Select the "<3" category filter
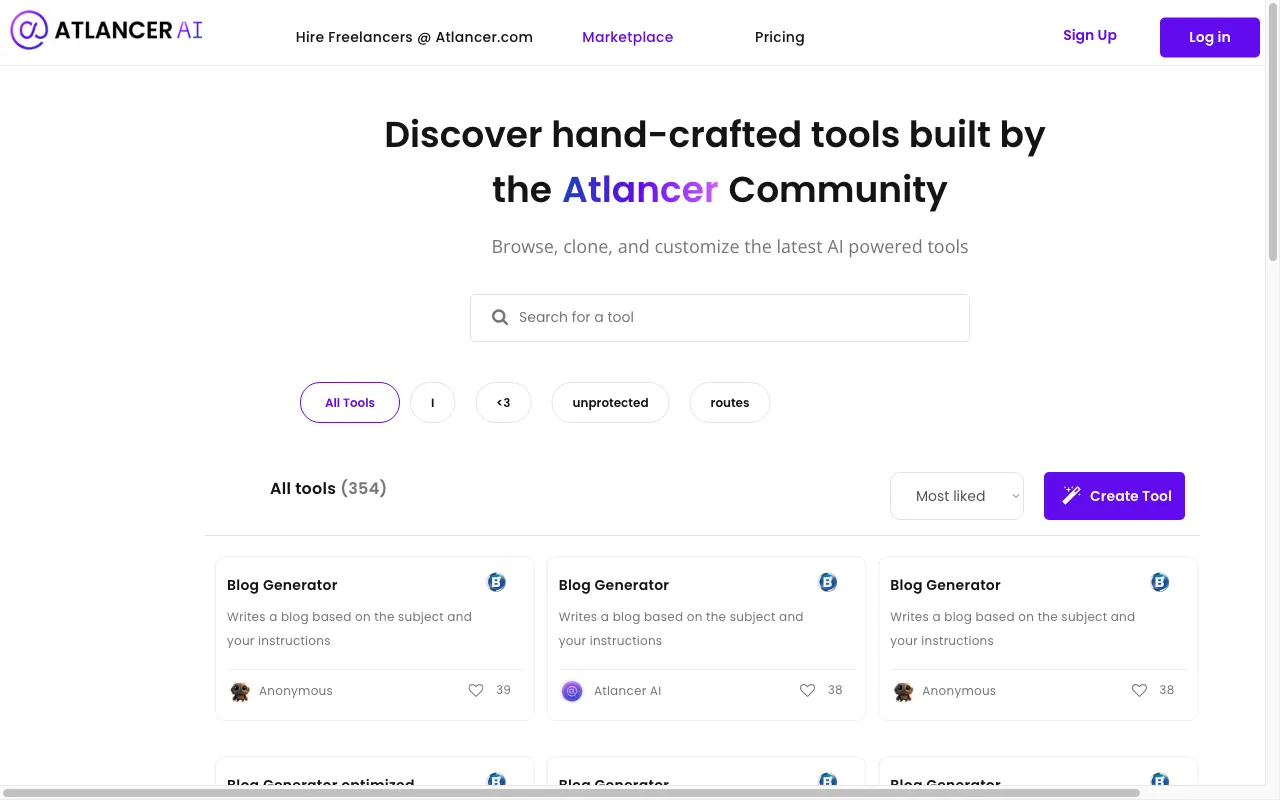This screenshot has width=1280, height=800. click(x=503, y=403)
